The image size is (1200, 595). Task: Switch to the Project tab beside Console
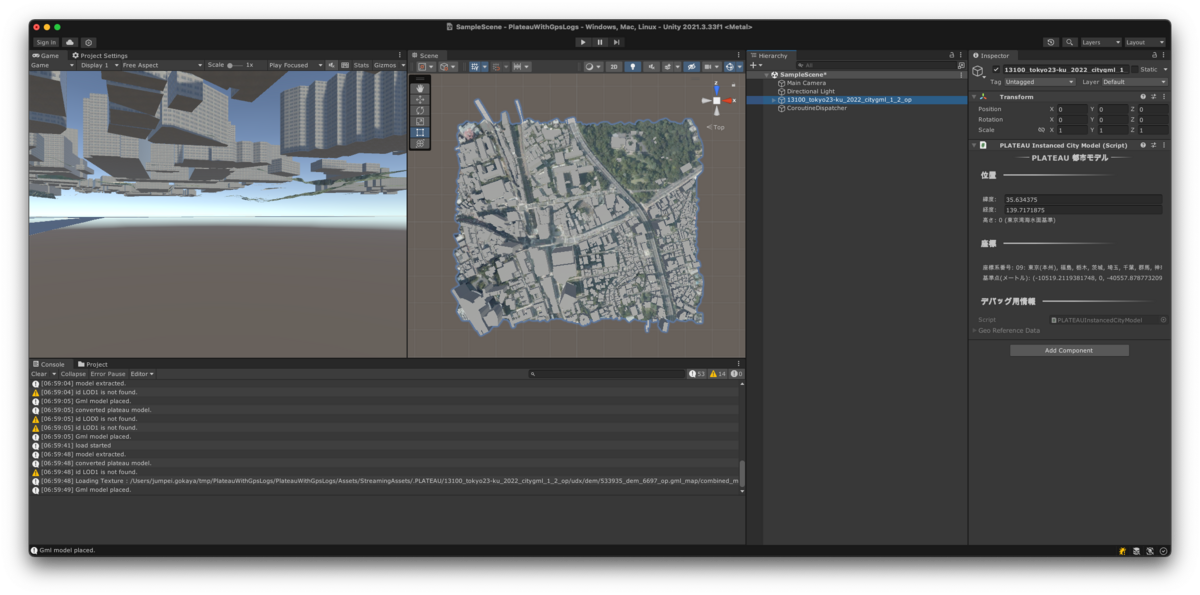click(93, 364)
